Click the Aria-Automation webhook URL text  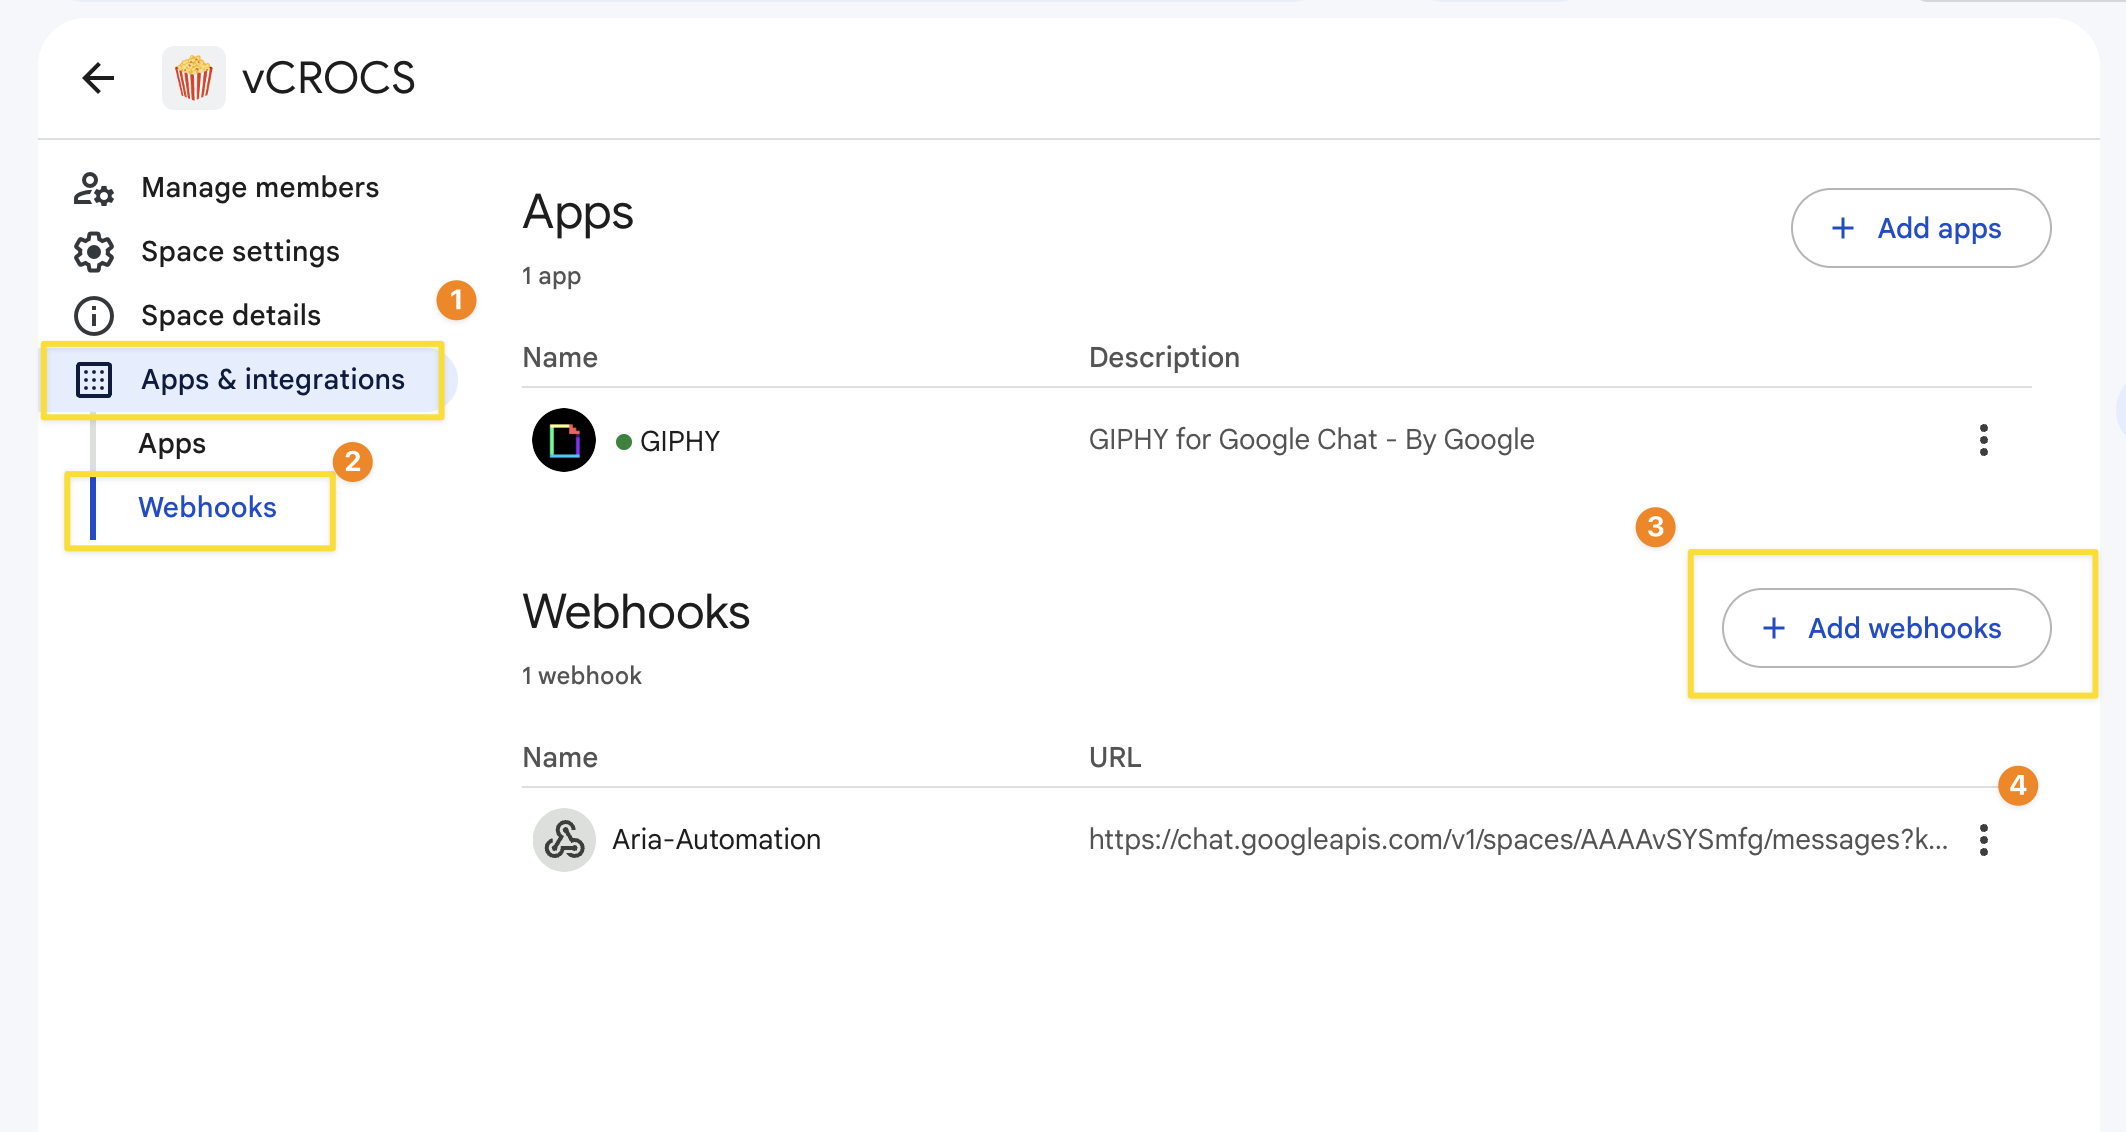(x=1518, y=840)
